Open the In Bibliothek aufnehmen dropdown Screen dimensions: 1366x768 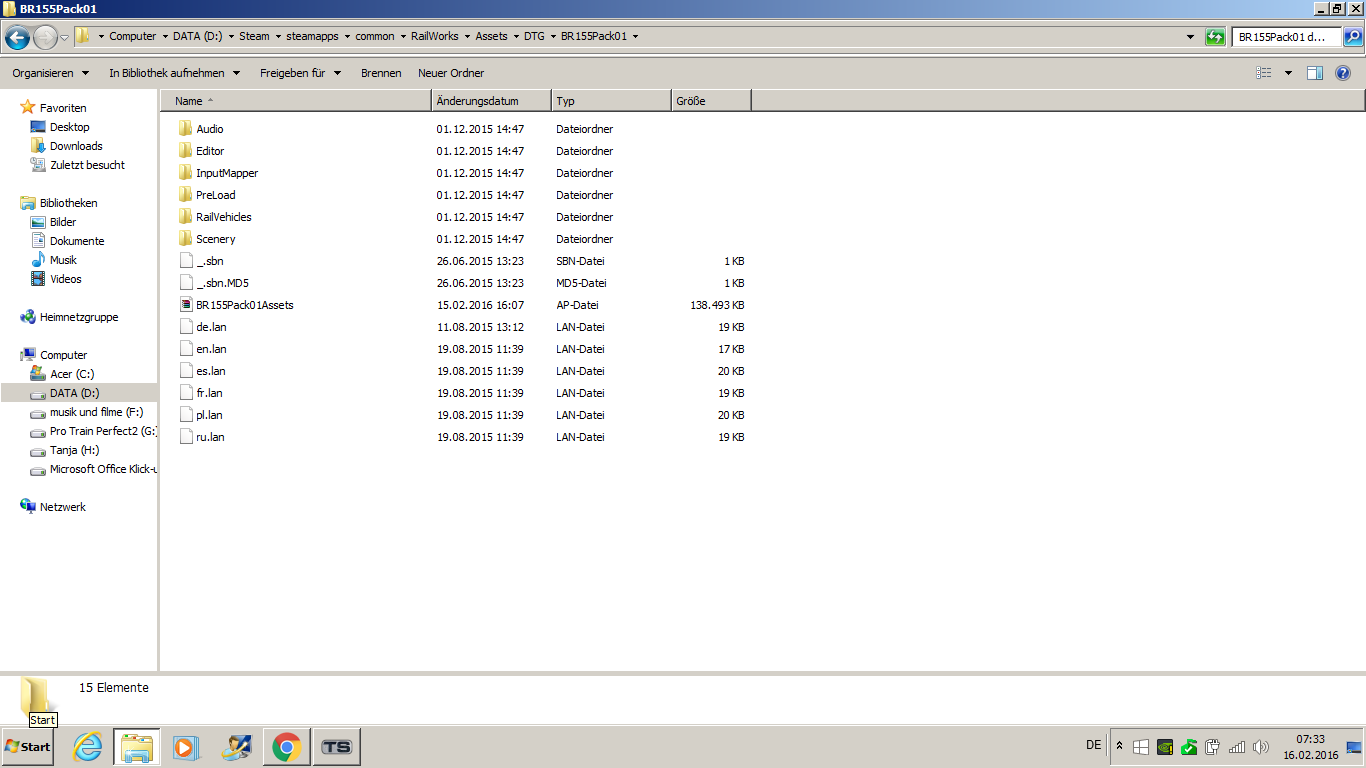[x=174, y=73]
